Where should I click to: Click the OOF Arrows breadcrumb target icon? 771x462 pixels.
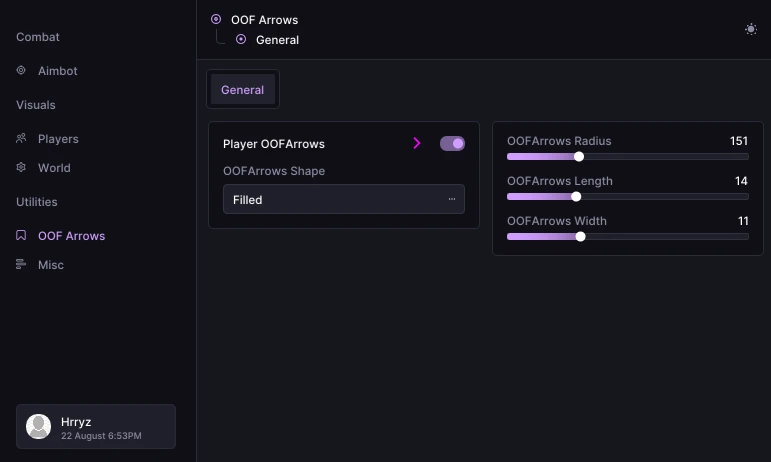[x=216, y=19]
